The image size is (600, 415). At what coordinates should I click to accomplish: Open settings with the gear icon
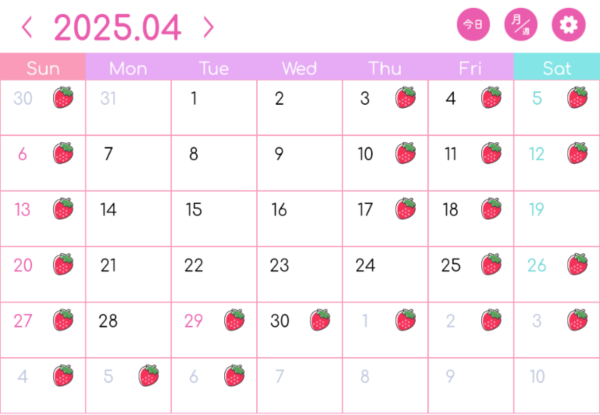568,25
